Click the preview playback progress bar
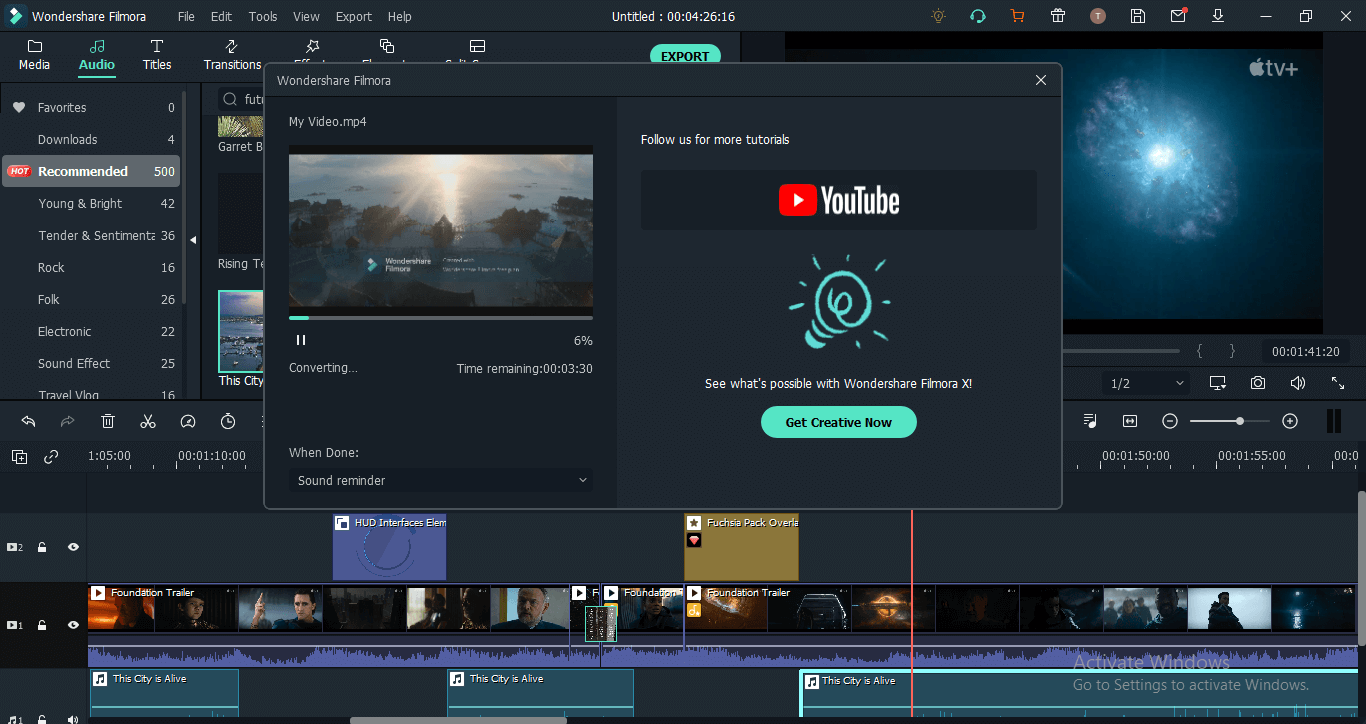Screen dimensions: 1366x724 click(1121, 351)
